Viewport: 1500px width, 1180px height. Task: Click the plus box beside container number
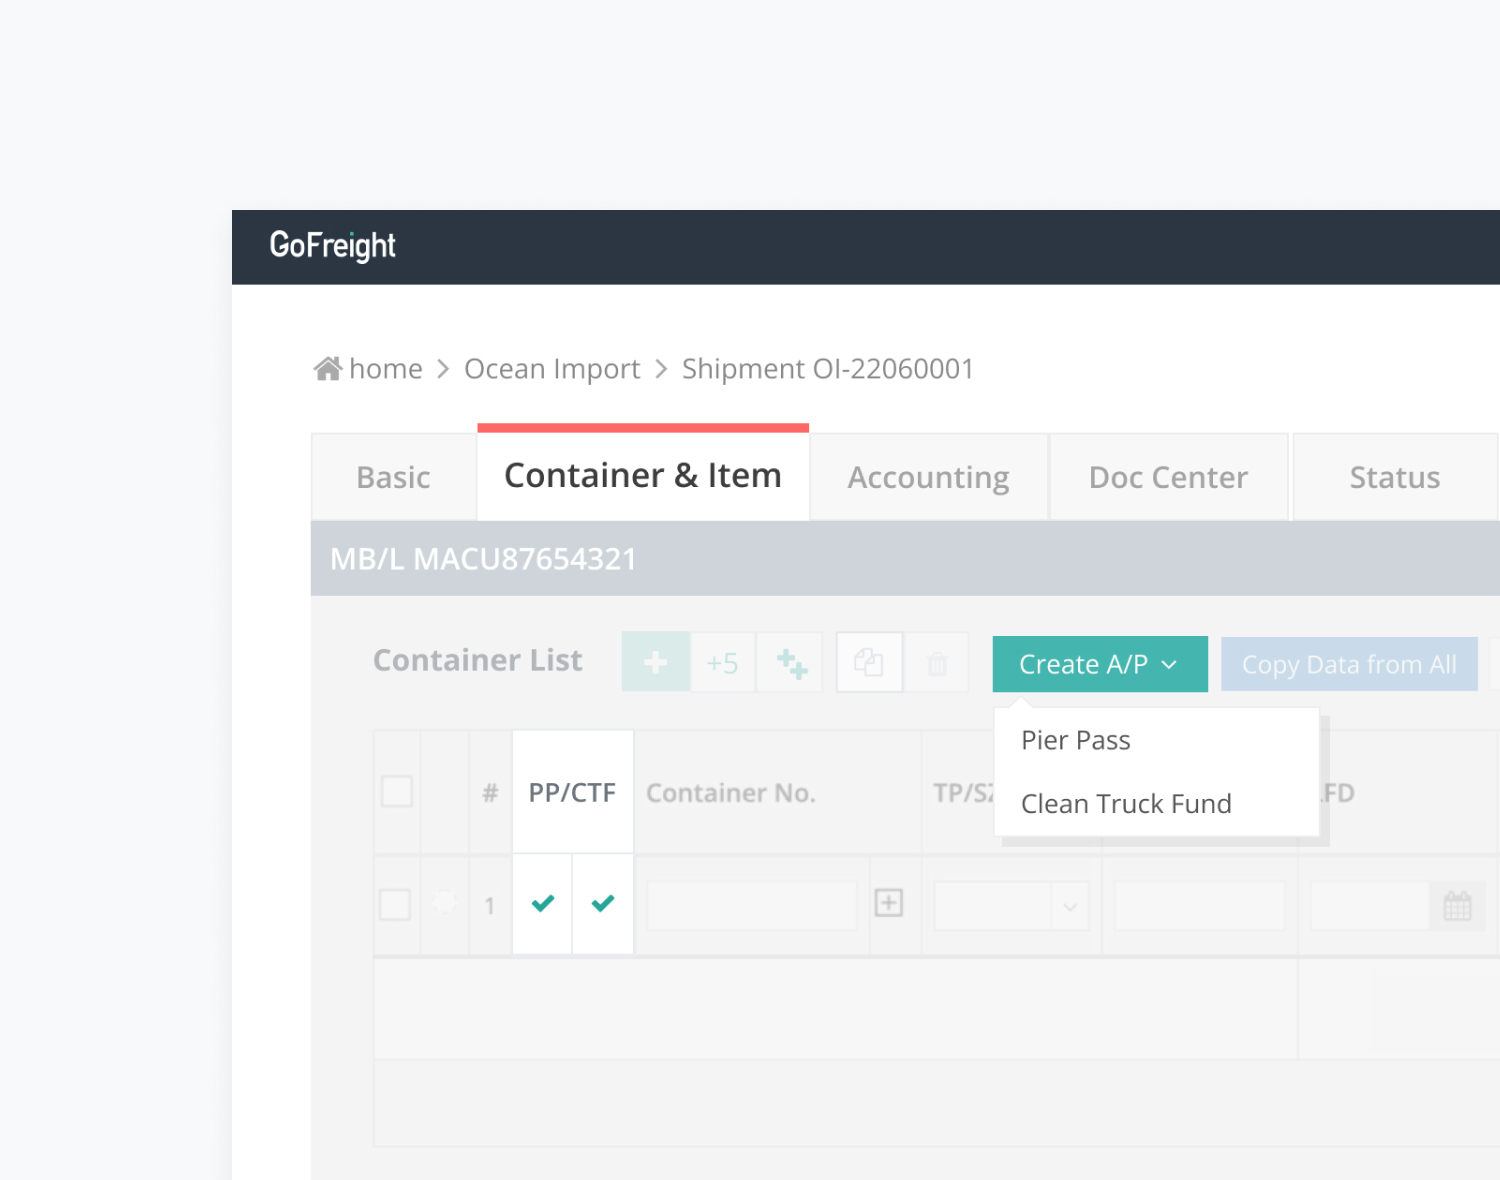tap(888, 903)
